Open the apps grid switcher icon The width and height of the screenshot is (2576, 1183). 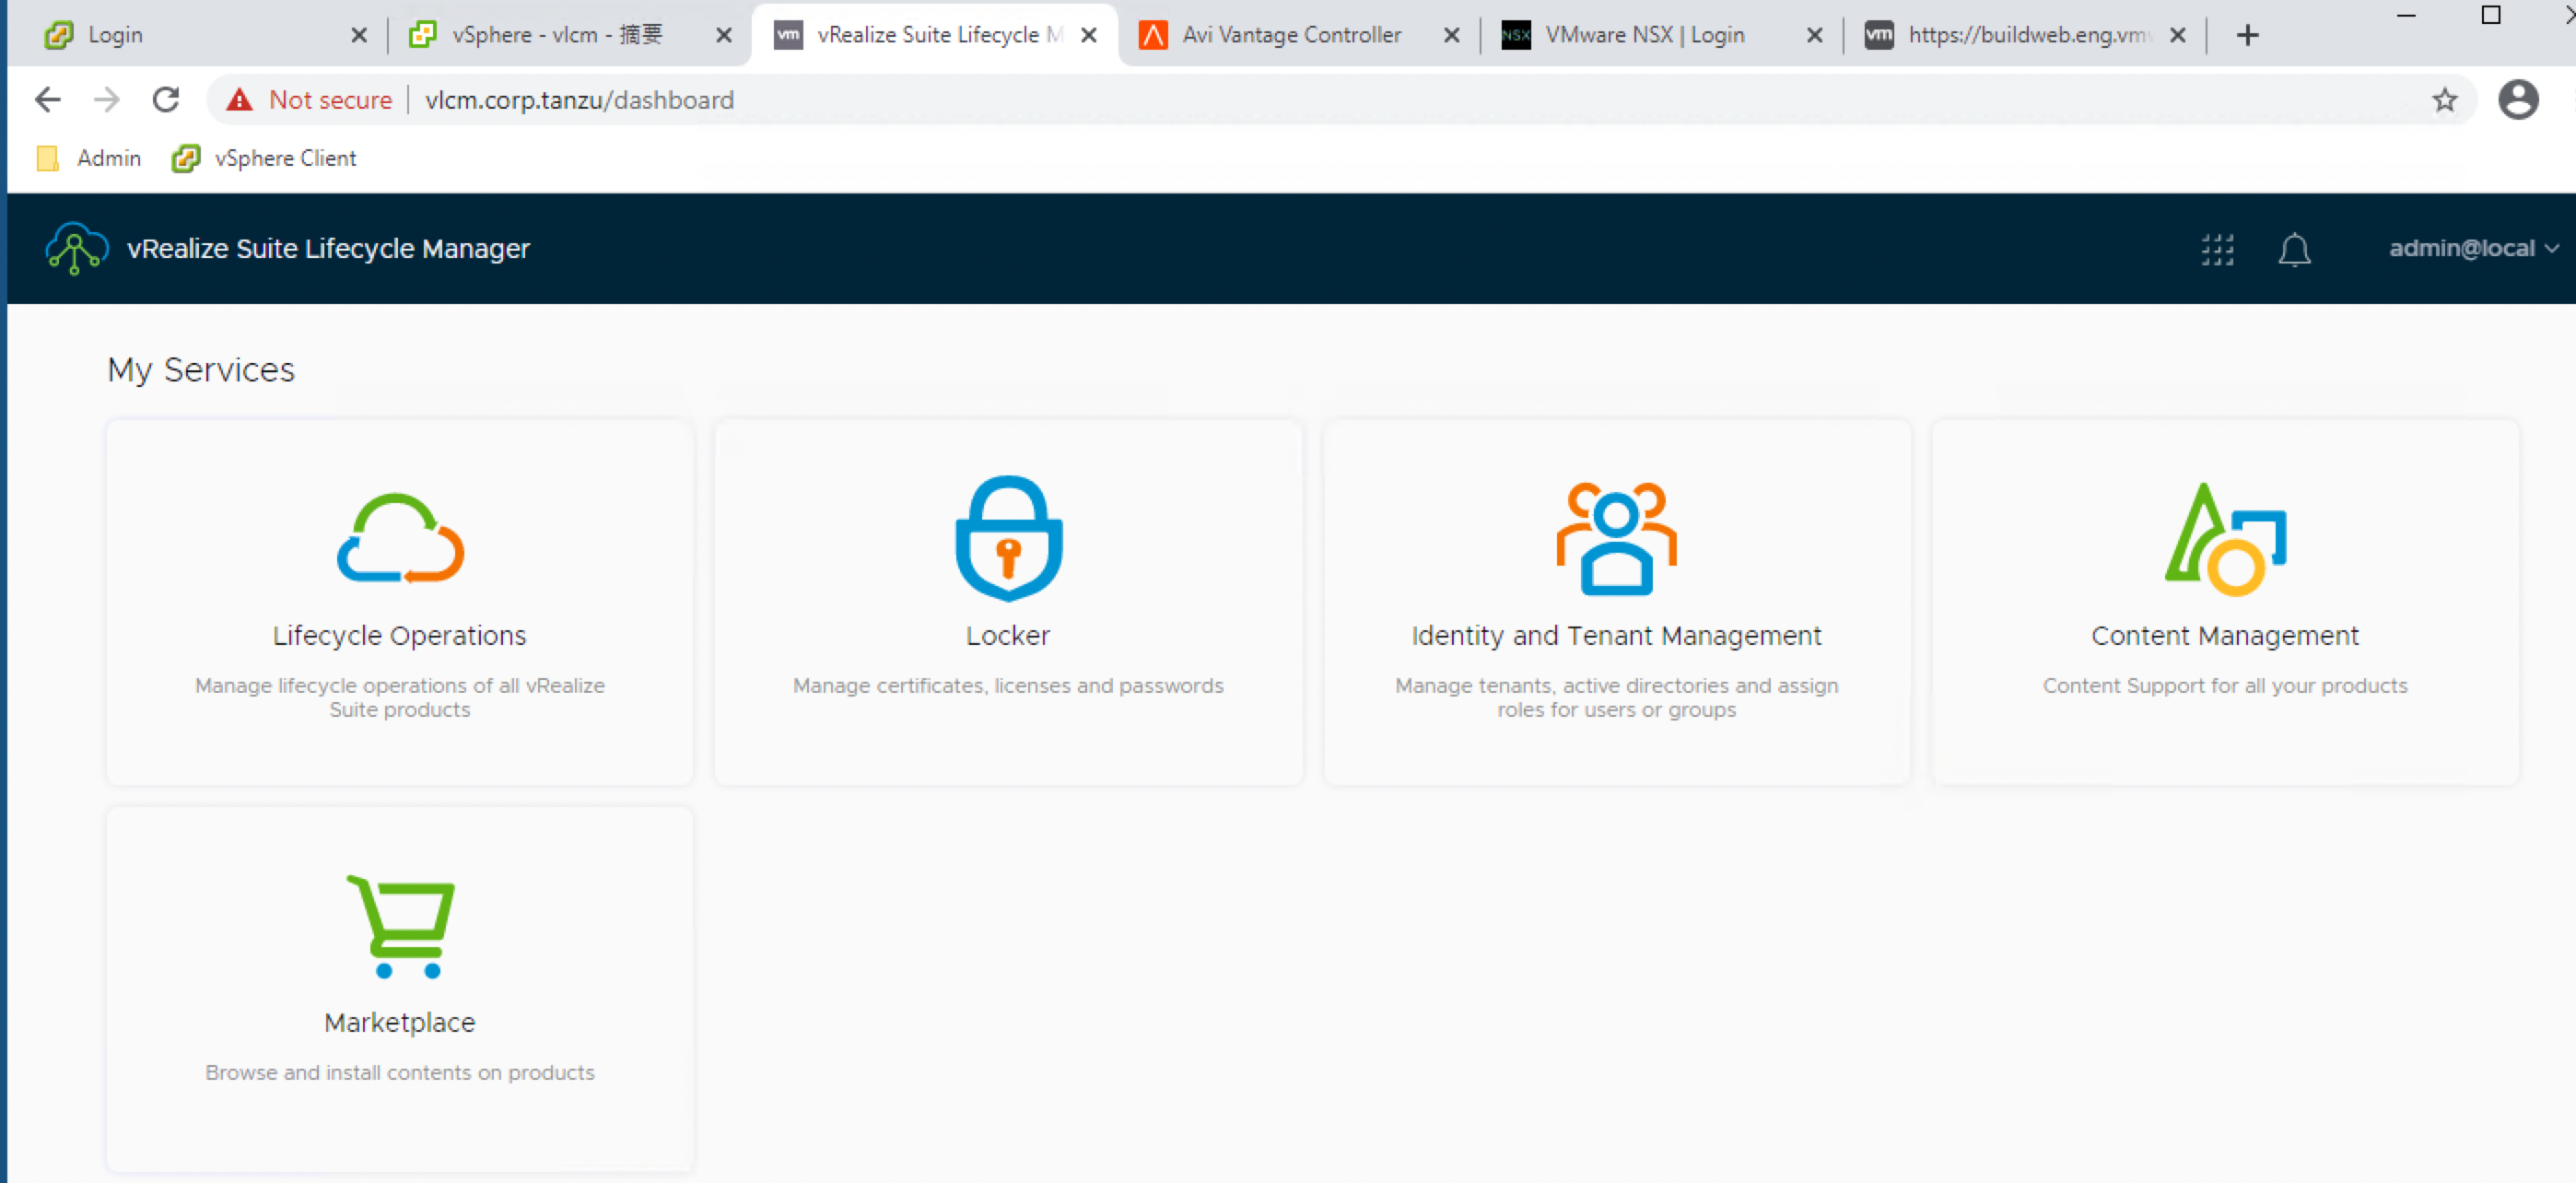tap(2217, 249)
